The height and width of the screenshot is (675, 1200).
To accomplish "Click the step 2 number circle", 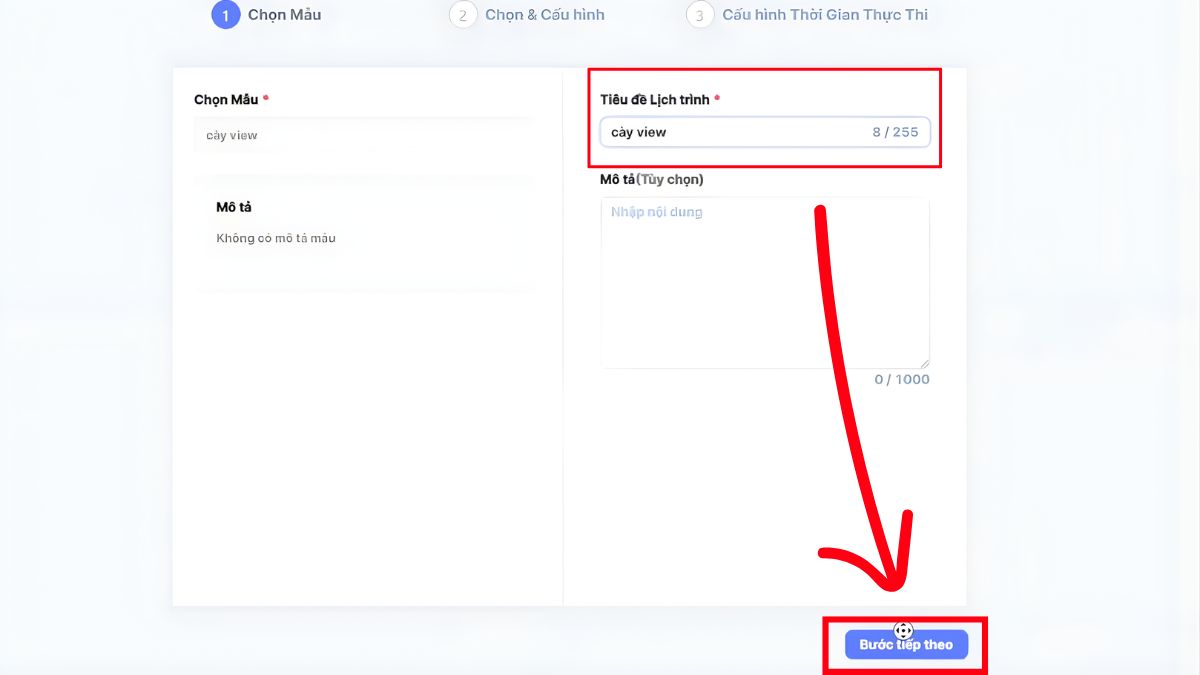I will 463,15.
